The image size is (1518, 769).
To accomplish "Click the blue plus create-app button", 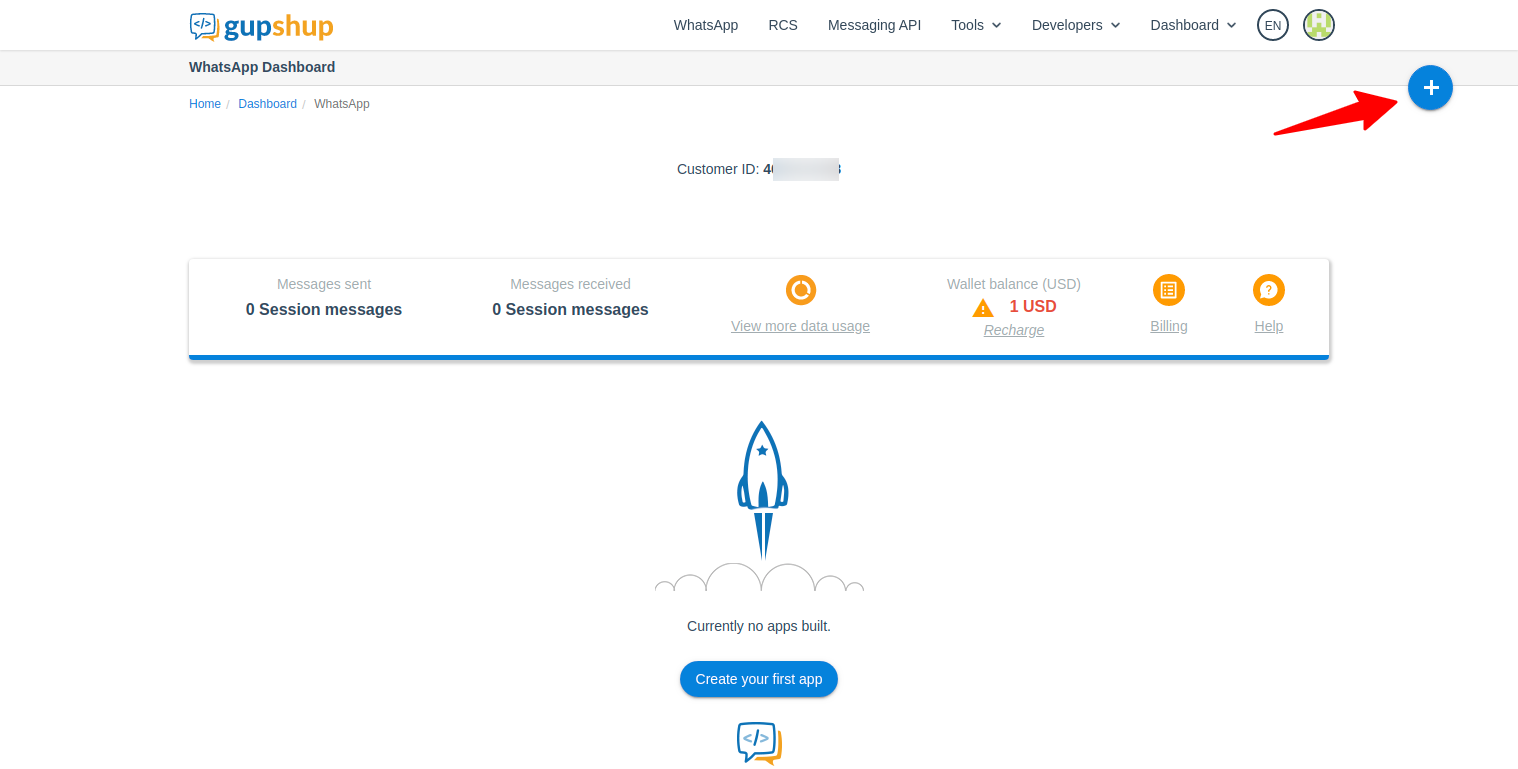I will pos(1430,88).
